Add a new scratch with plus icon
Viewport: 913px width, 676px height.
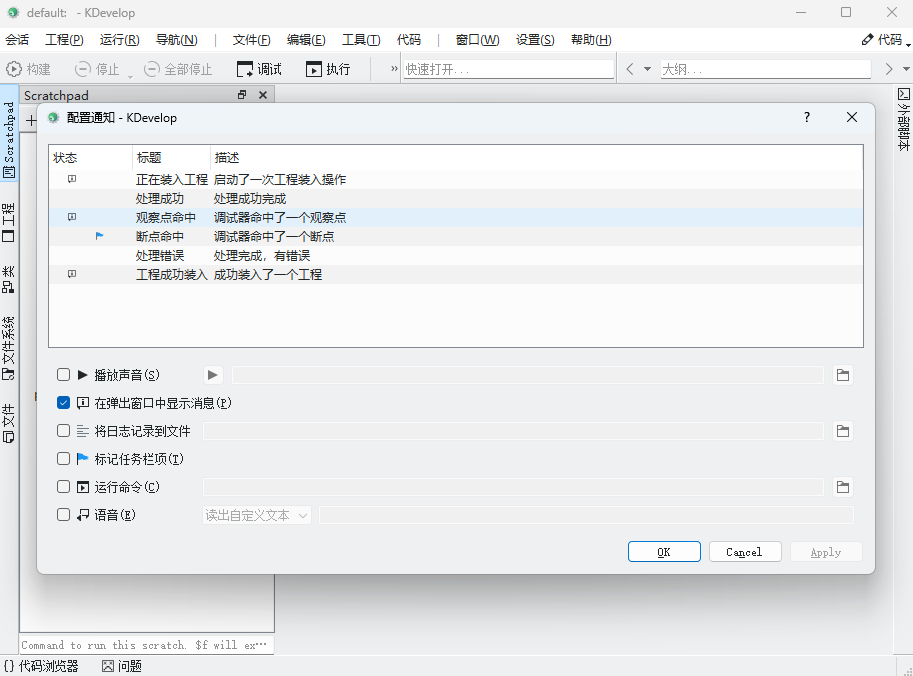click(31, 121)
